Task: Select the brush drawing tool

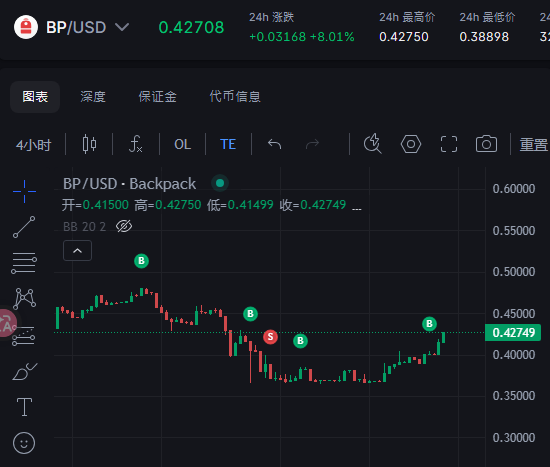Action: tap(25, 372)
